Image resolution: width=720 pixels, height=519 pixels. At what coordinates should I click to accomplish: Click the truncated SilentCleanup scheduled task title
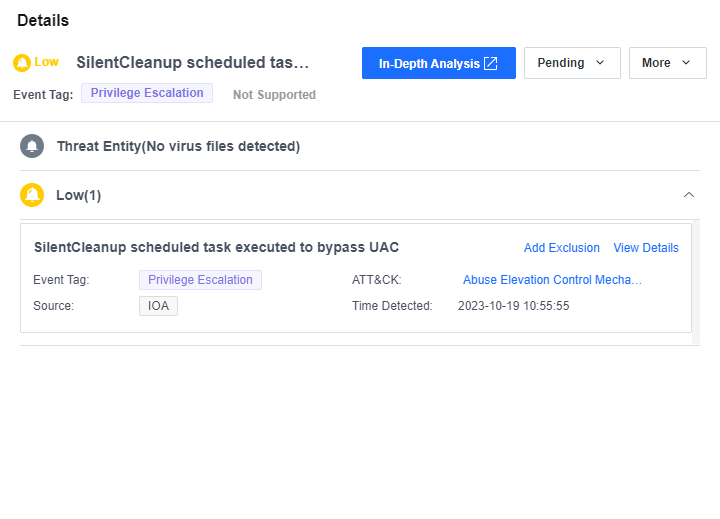pyautogui.click(x=192, y=63)
